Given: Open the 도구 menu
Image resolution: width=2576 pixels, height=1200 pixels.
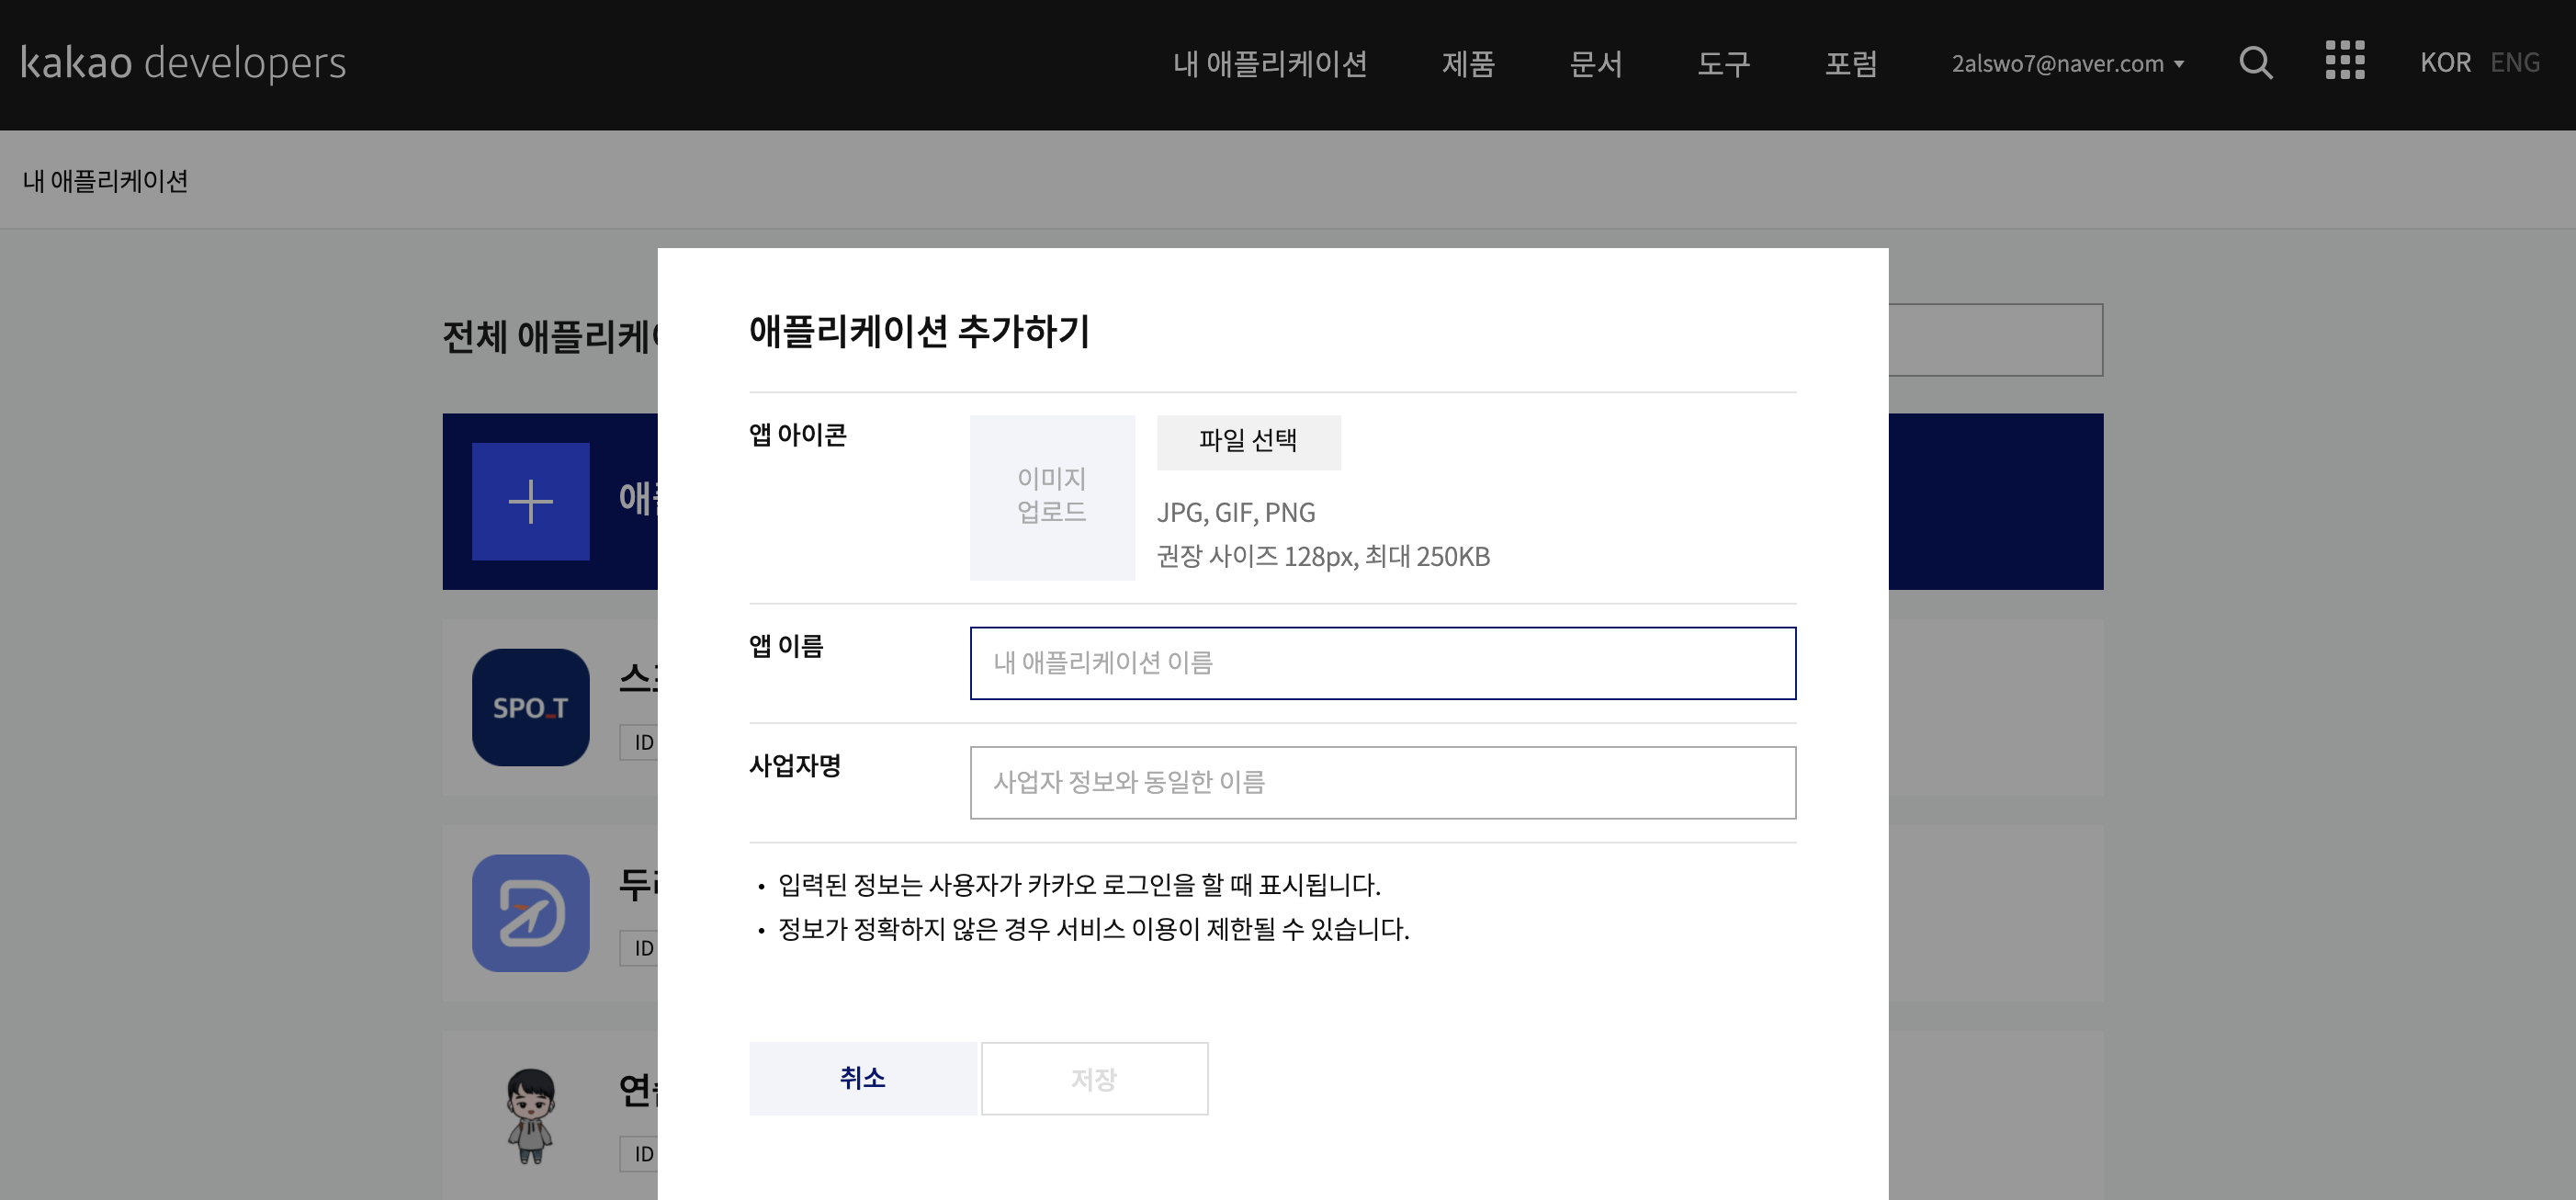Looking at the screenshot, I should pos(1723,64).
